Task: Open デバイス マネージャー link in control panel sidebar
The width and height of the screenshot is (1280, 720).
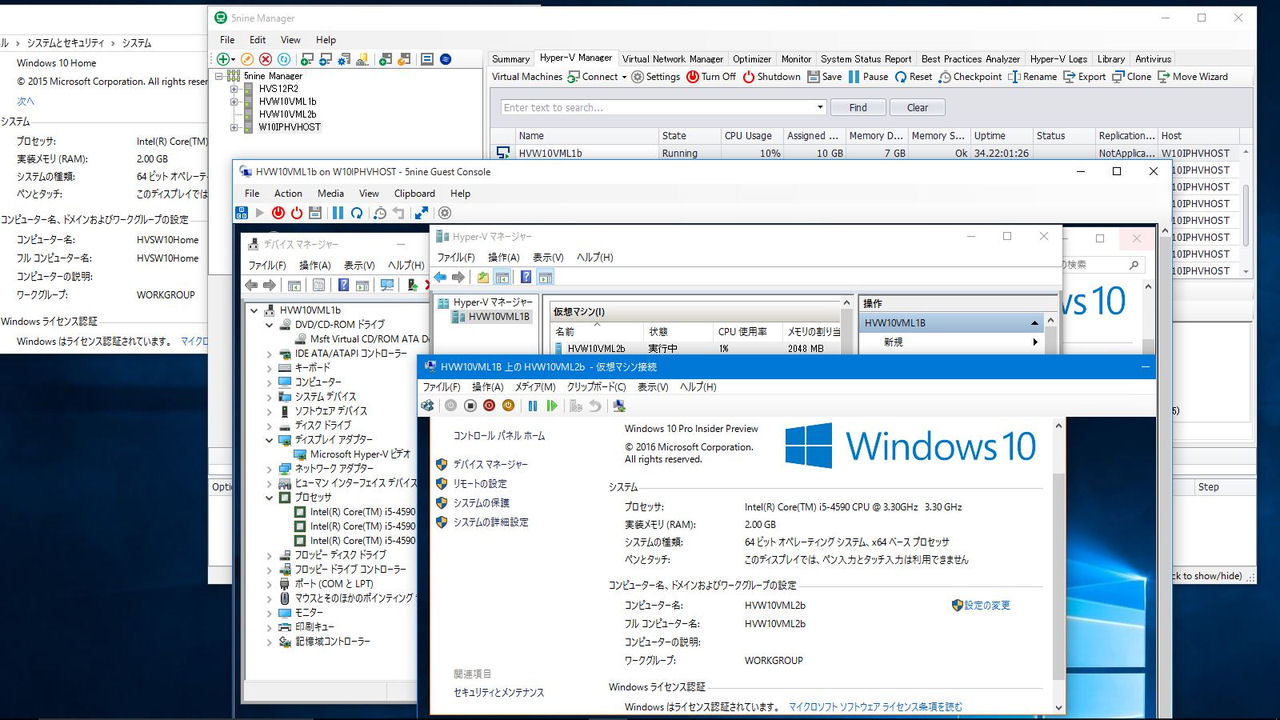Action: [x=490, y=465]
